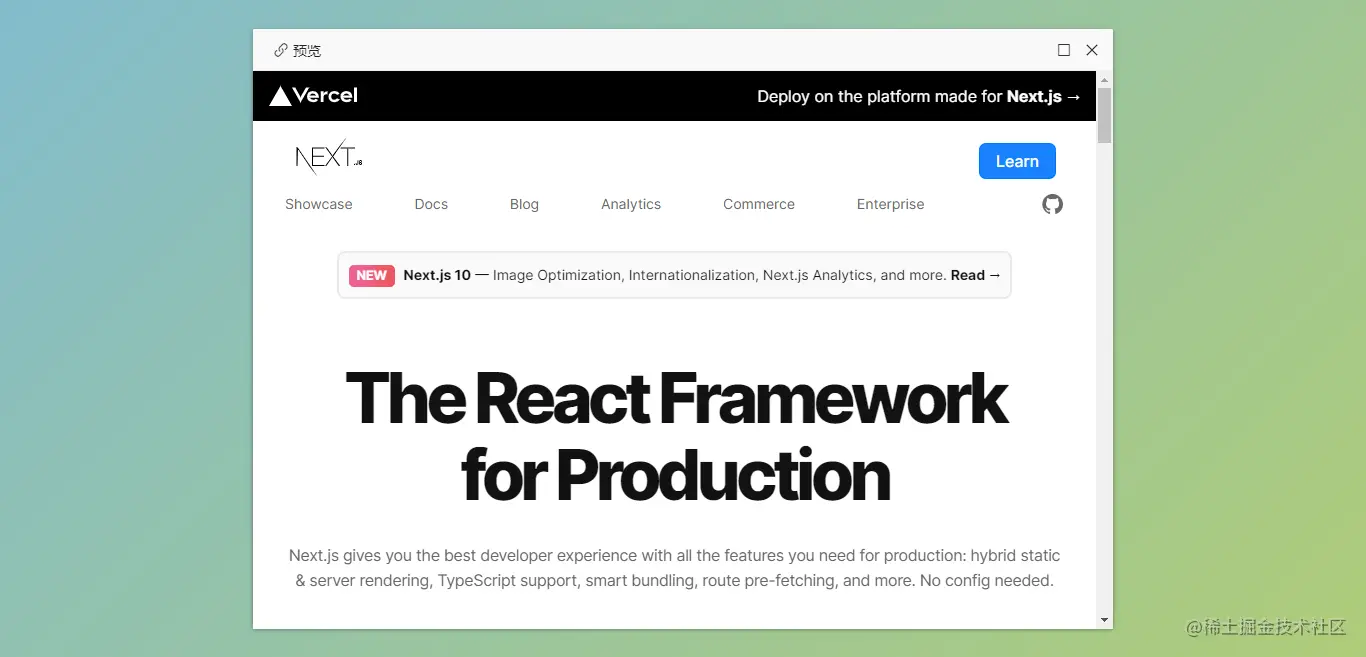Screen dimensions: 1366x657
Task: Open the GitHub icon link
Action: point(1052,204)
